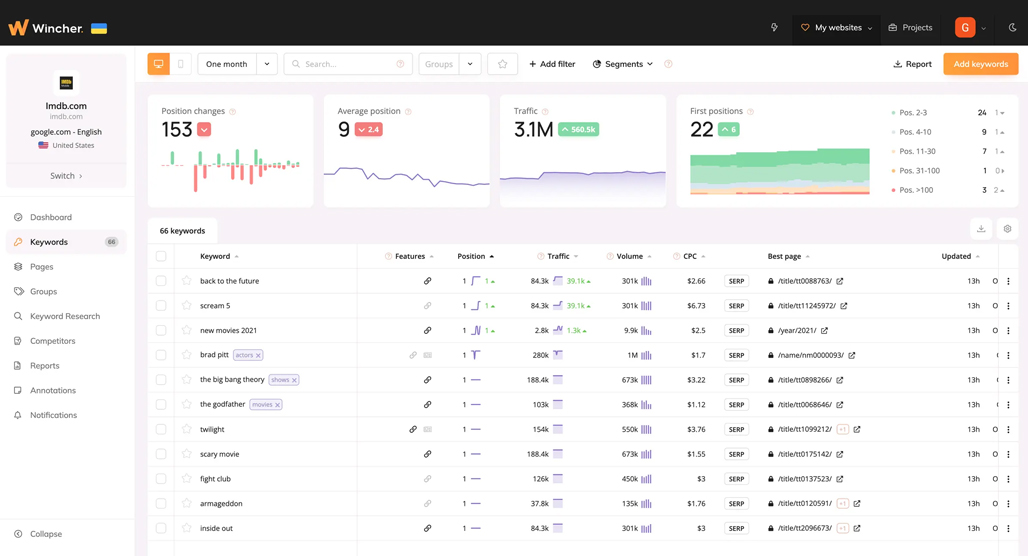Image resolution: width=1028 pixels, height=556 pixels.
Task: Sort by Volume column header
Action: point(629,256)
